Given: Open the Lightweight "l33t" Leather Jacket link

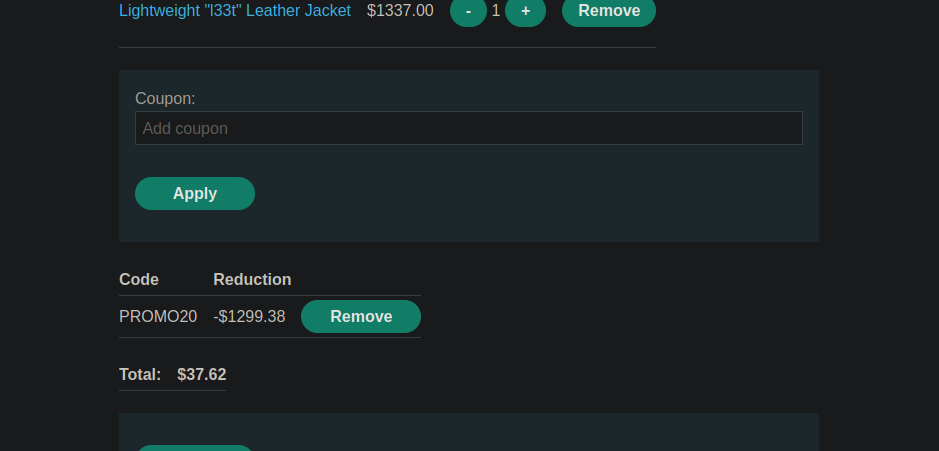Looking at the screenshot, I should coord(235,11).
